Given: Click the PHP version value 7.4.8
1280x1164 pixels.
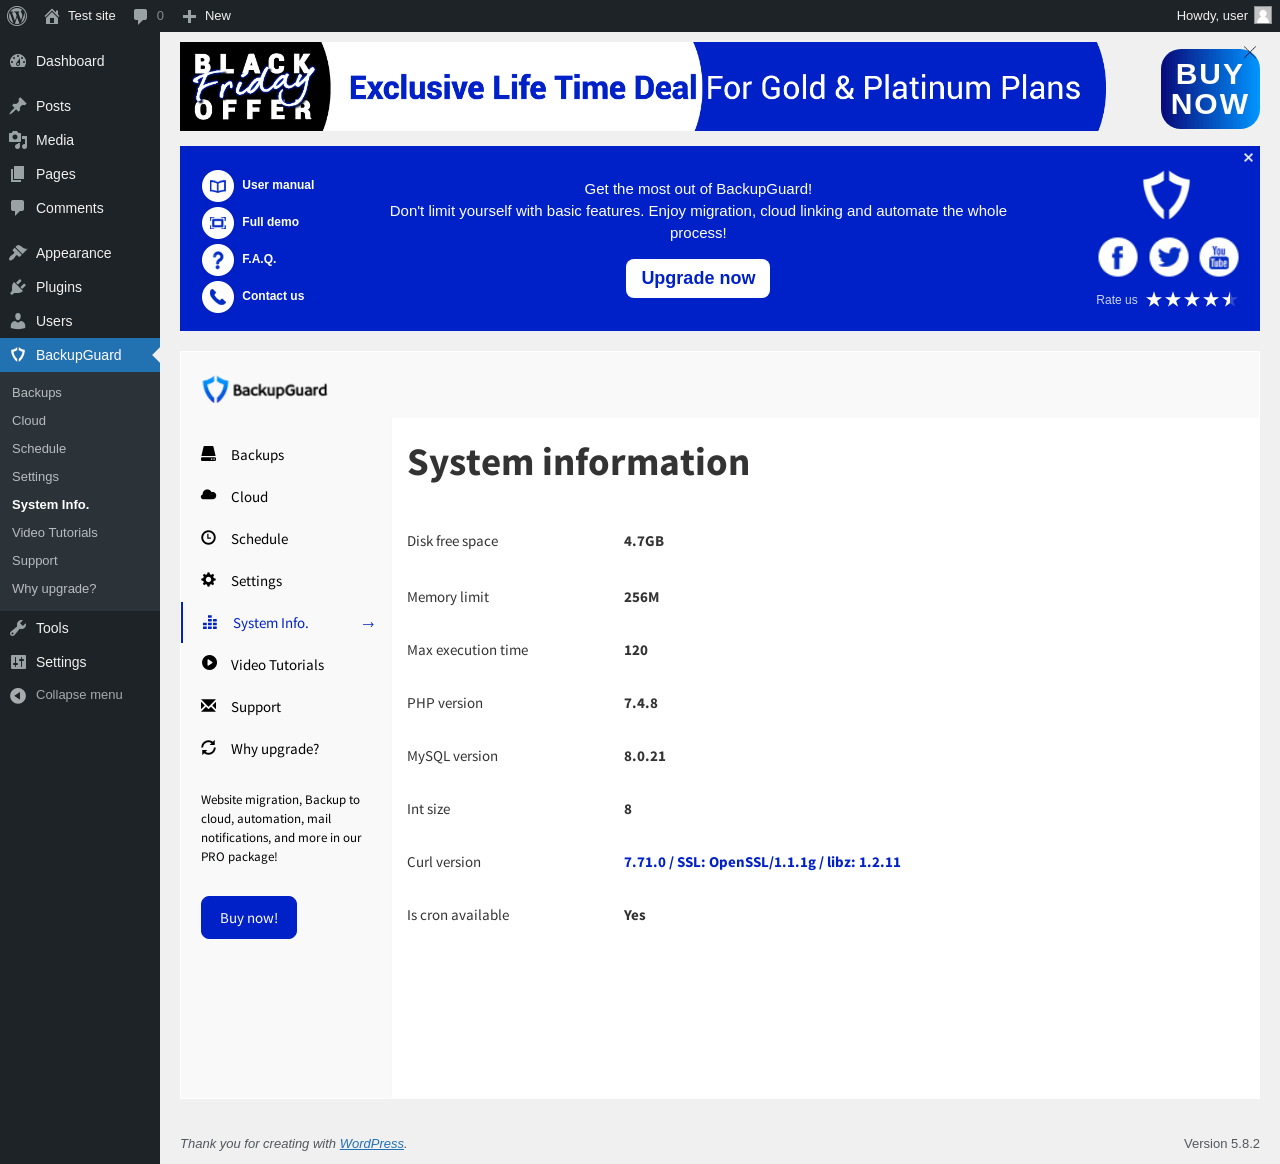Looking at the screenshot, I should point(641,703).
